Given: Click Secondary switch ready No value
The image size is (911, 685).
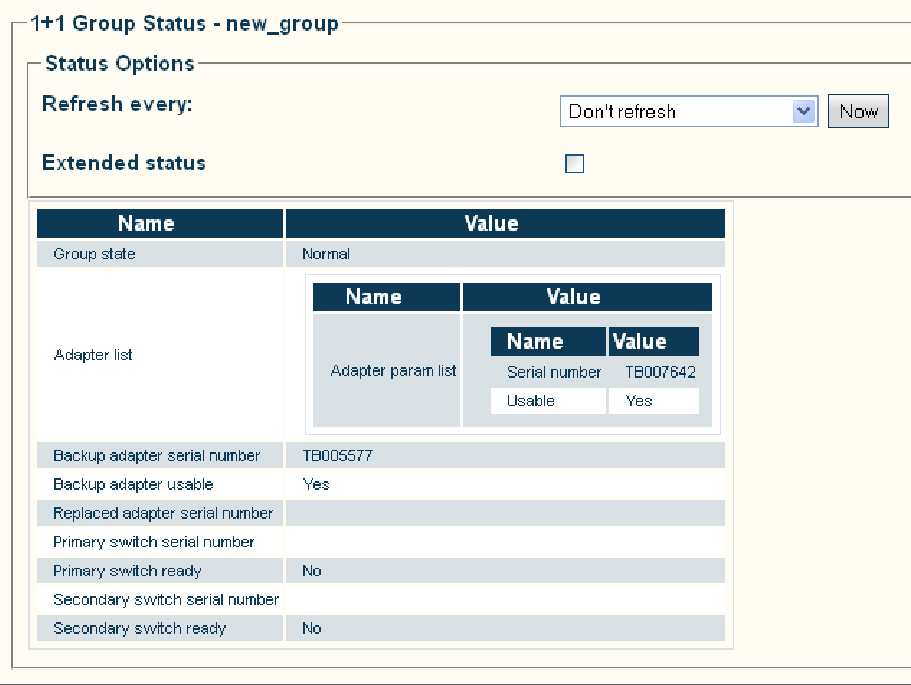Looking at the screenshot, I should pos(312,628).
